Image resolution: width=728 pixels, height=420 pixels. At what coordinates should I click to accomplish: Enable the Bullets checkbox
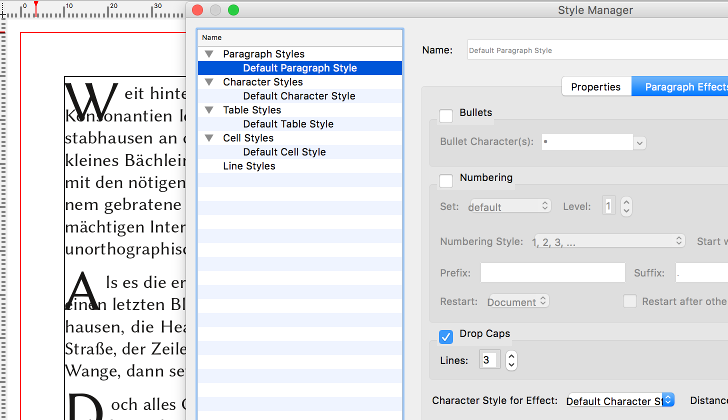coord(446,117)
